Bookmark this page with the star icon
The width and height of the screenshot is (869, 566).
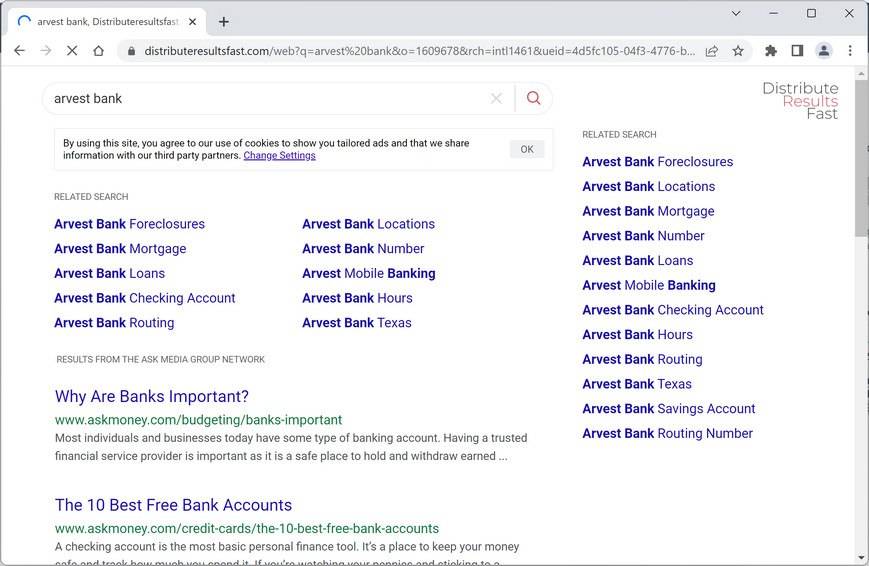point(738,51)
